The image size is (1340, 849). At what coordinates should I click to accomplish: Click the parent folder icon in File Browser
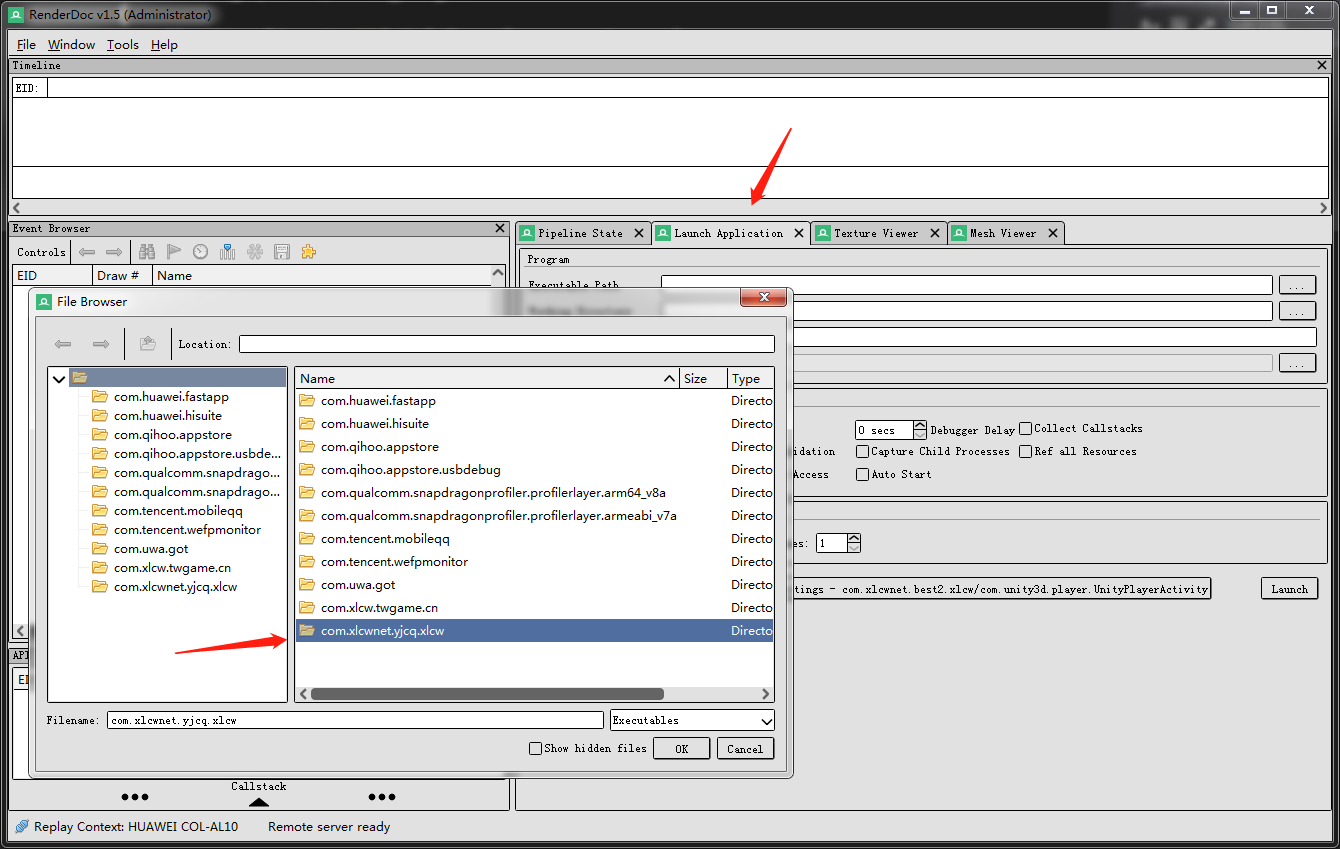(x=147, y=343)
